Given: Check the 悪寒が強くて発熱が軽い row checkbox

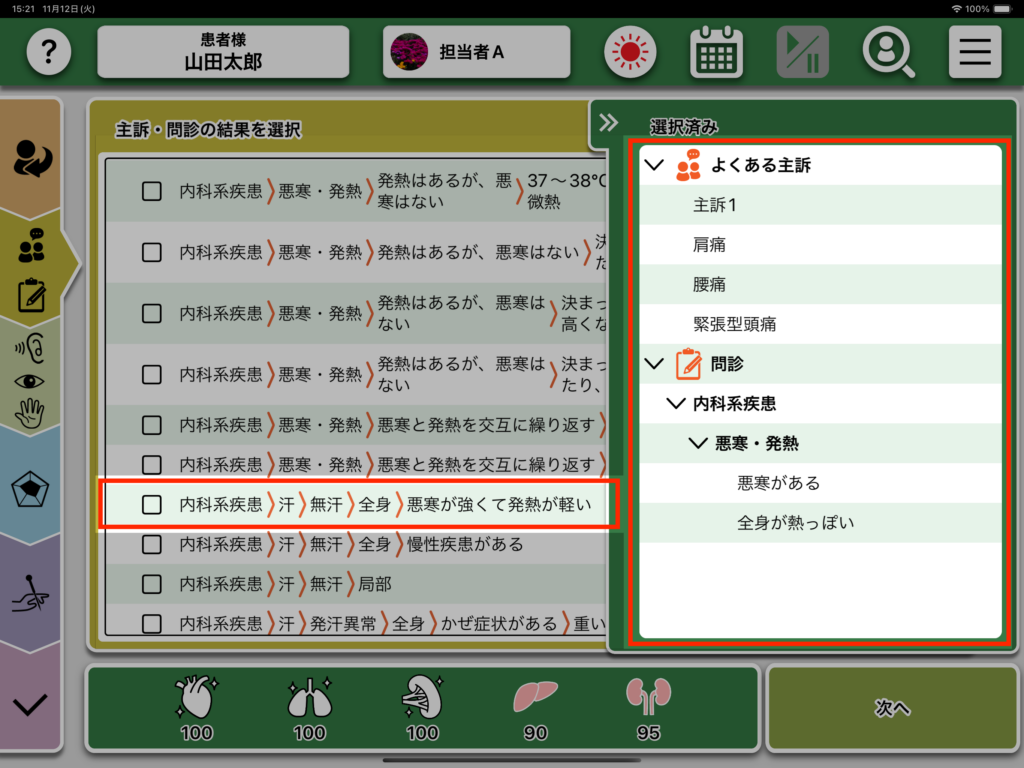Looking at the screenshot, I should 152,505.
